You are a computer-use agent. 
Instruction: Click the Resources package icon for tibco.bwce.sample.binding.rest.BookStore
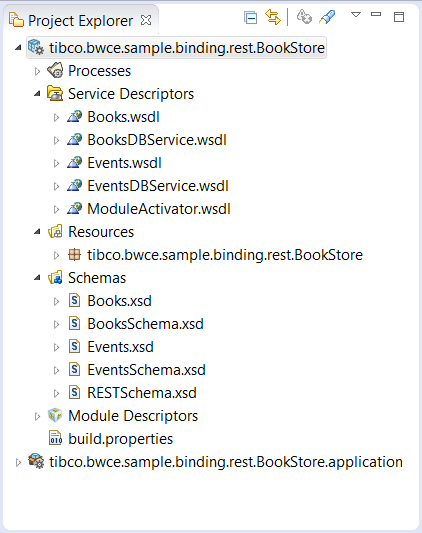pyautogui.click(x=74, y=255)
